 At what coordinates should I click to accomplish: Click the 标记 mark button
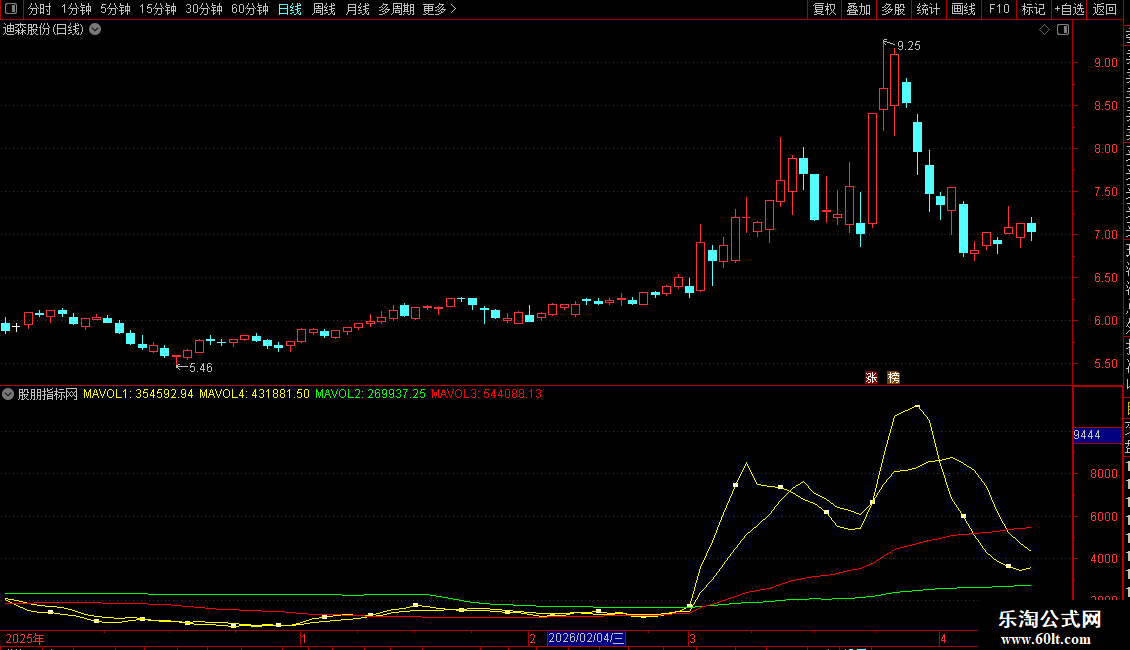coord(1033,9)
